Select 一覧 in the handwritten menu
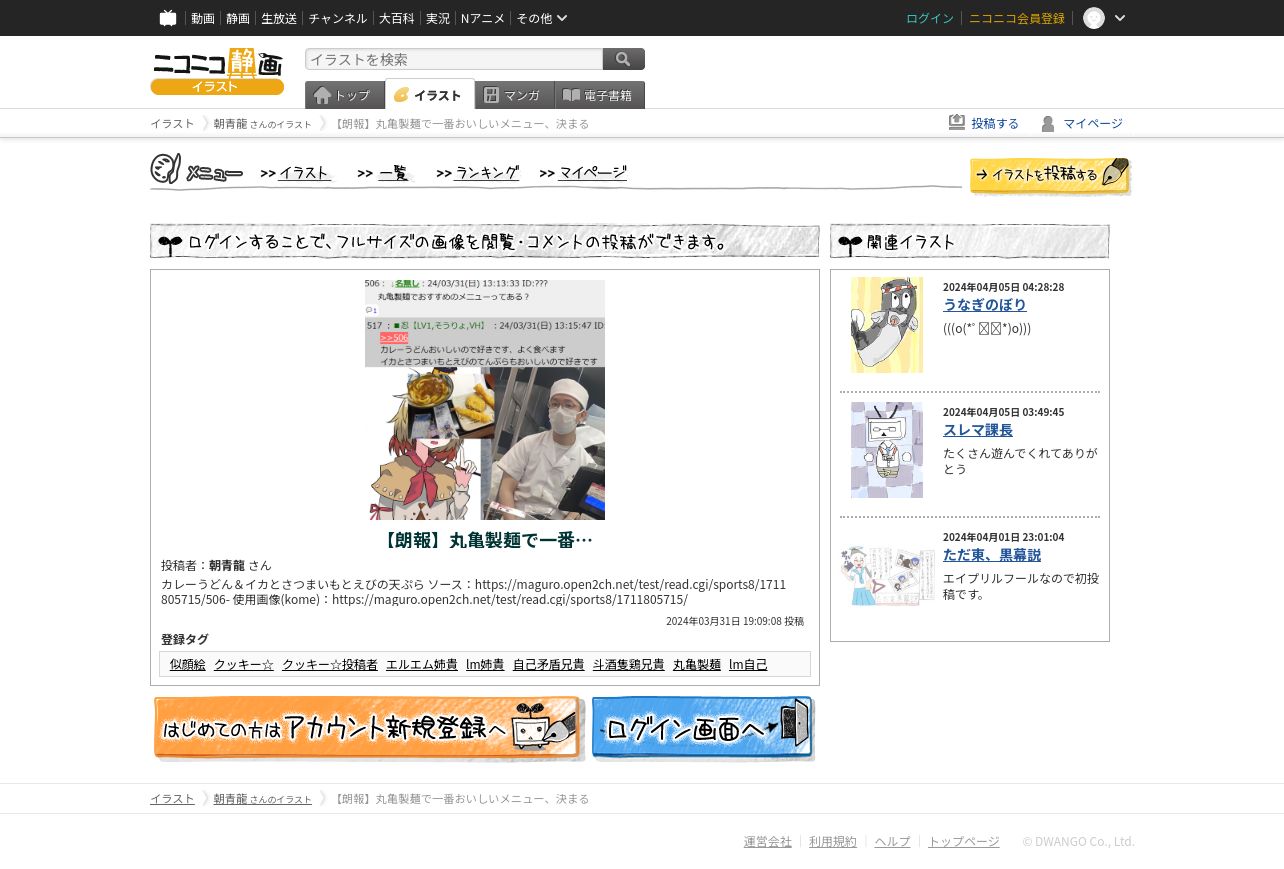This screenshot has height=869, width=1284. 394,172
